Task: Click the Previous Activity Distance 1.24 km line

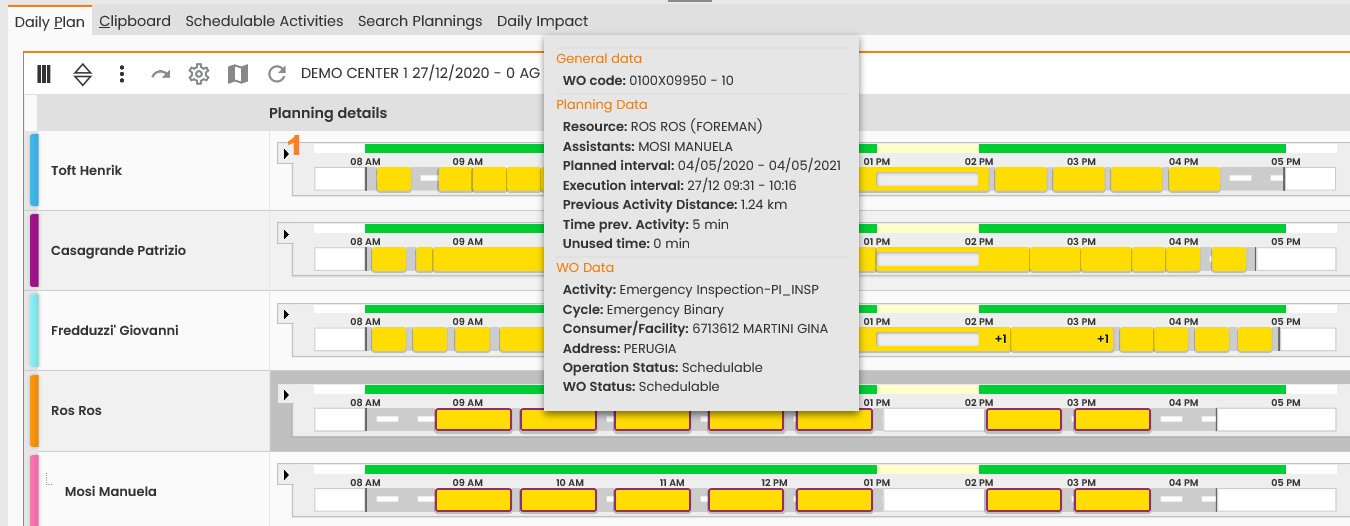Action: coord(675,204)
